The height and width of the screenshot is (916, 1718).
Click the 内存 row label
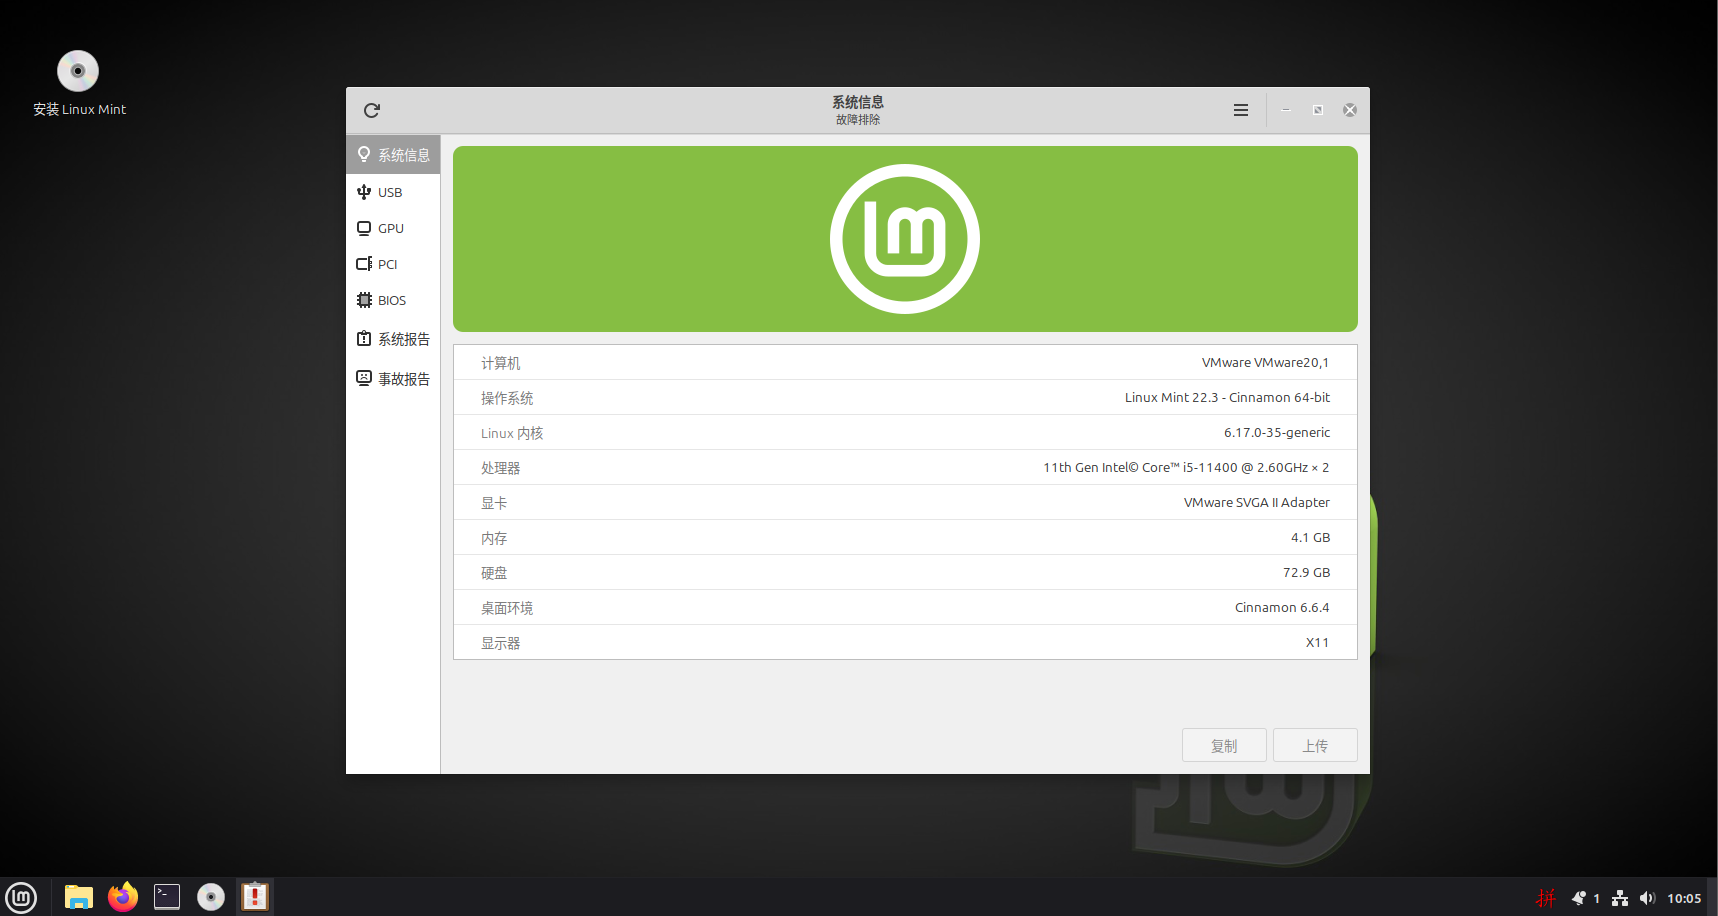(x=494, y=538)
